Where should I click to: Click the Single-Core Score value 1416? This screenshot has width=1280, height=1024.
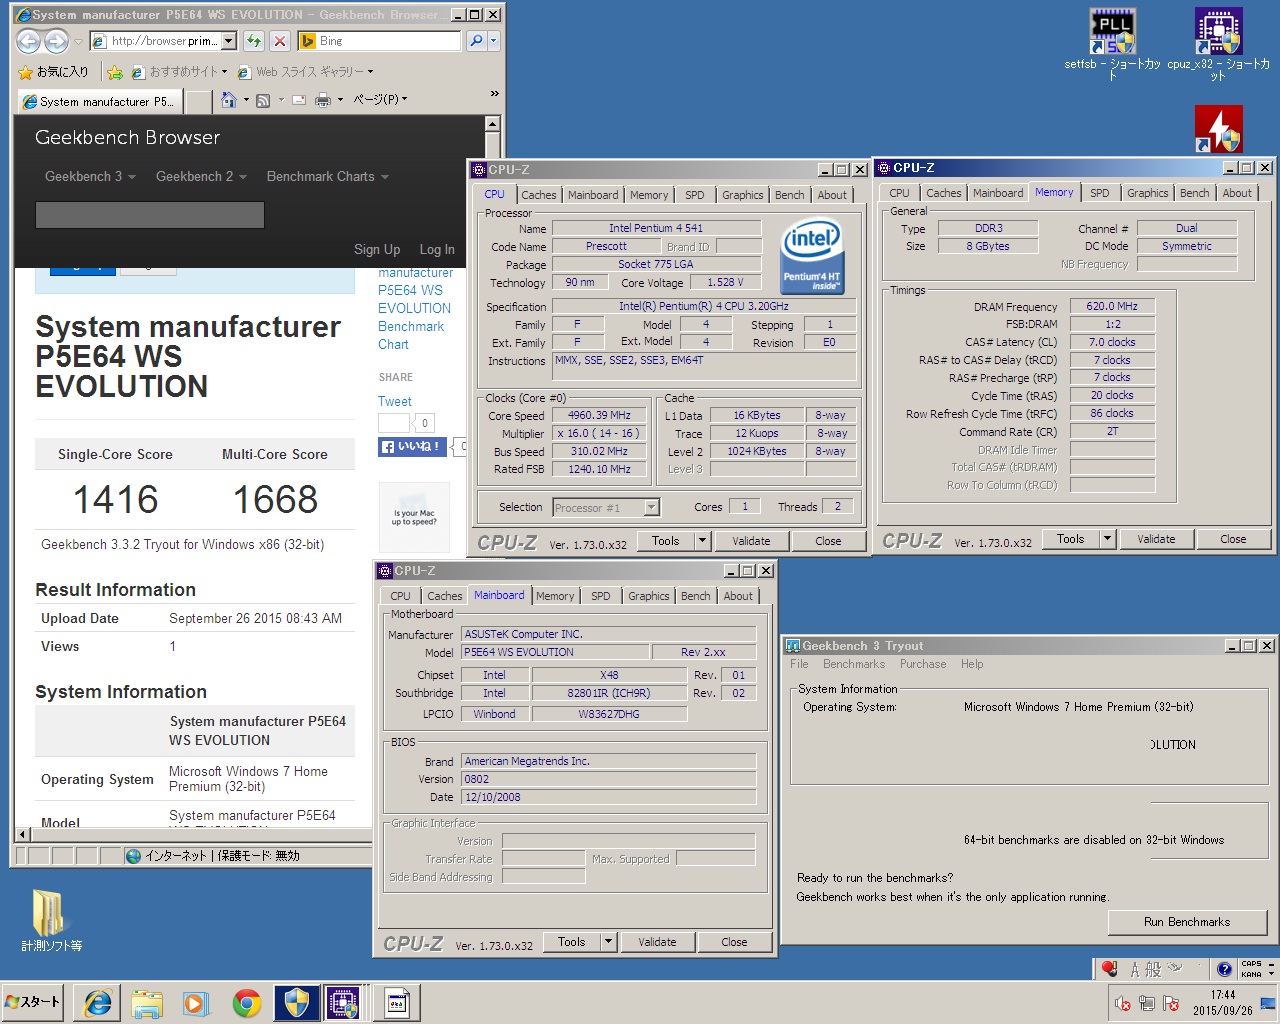(116, 499)
